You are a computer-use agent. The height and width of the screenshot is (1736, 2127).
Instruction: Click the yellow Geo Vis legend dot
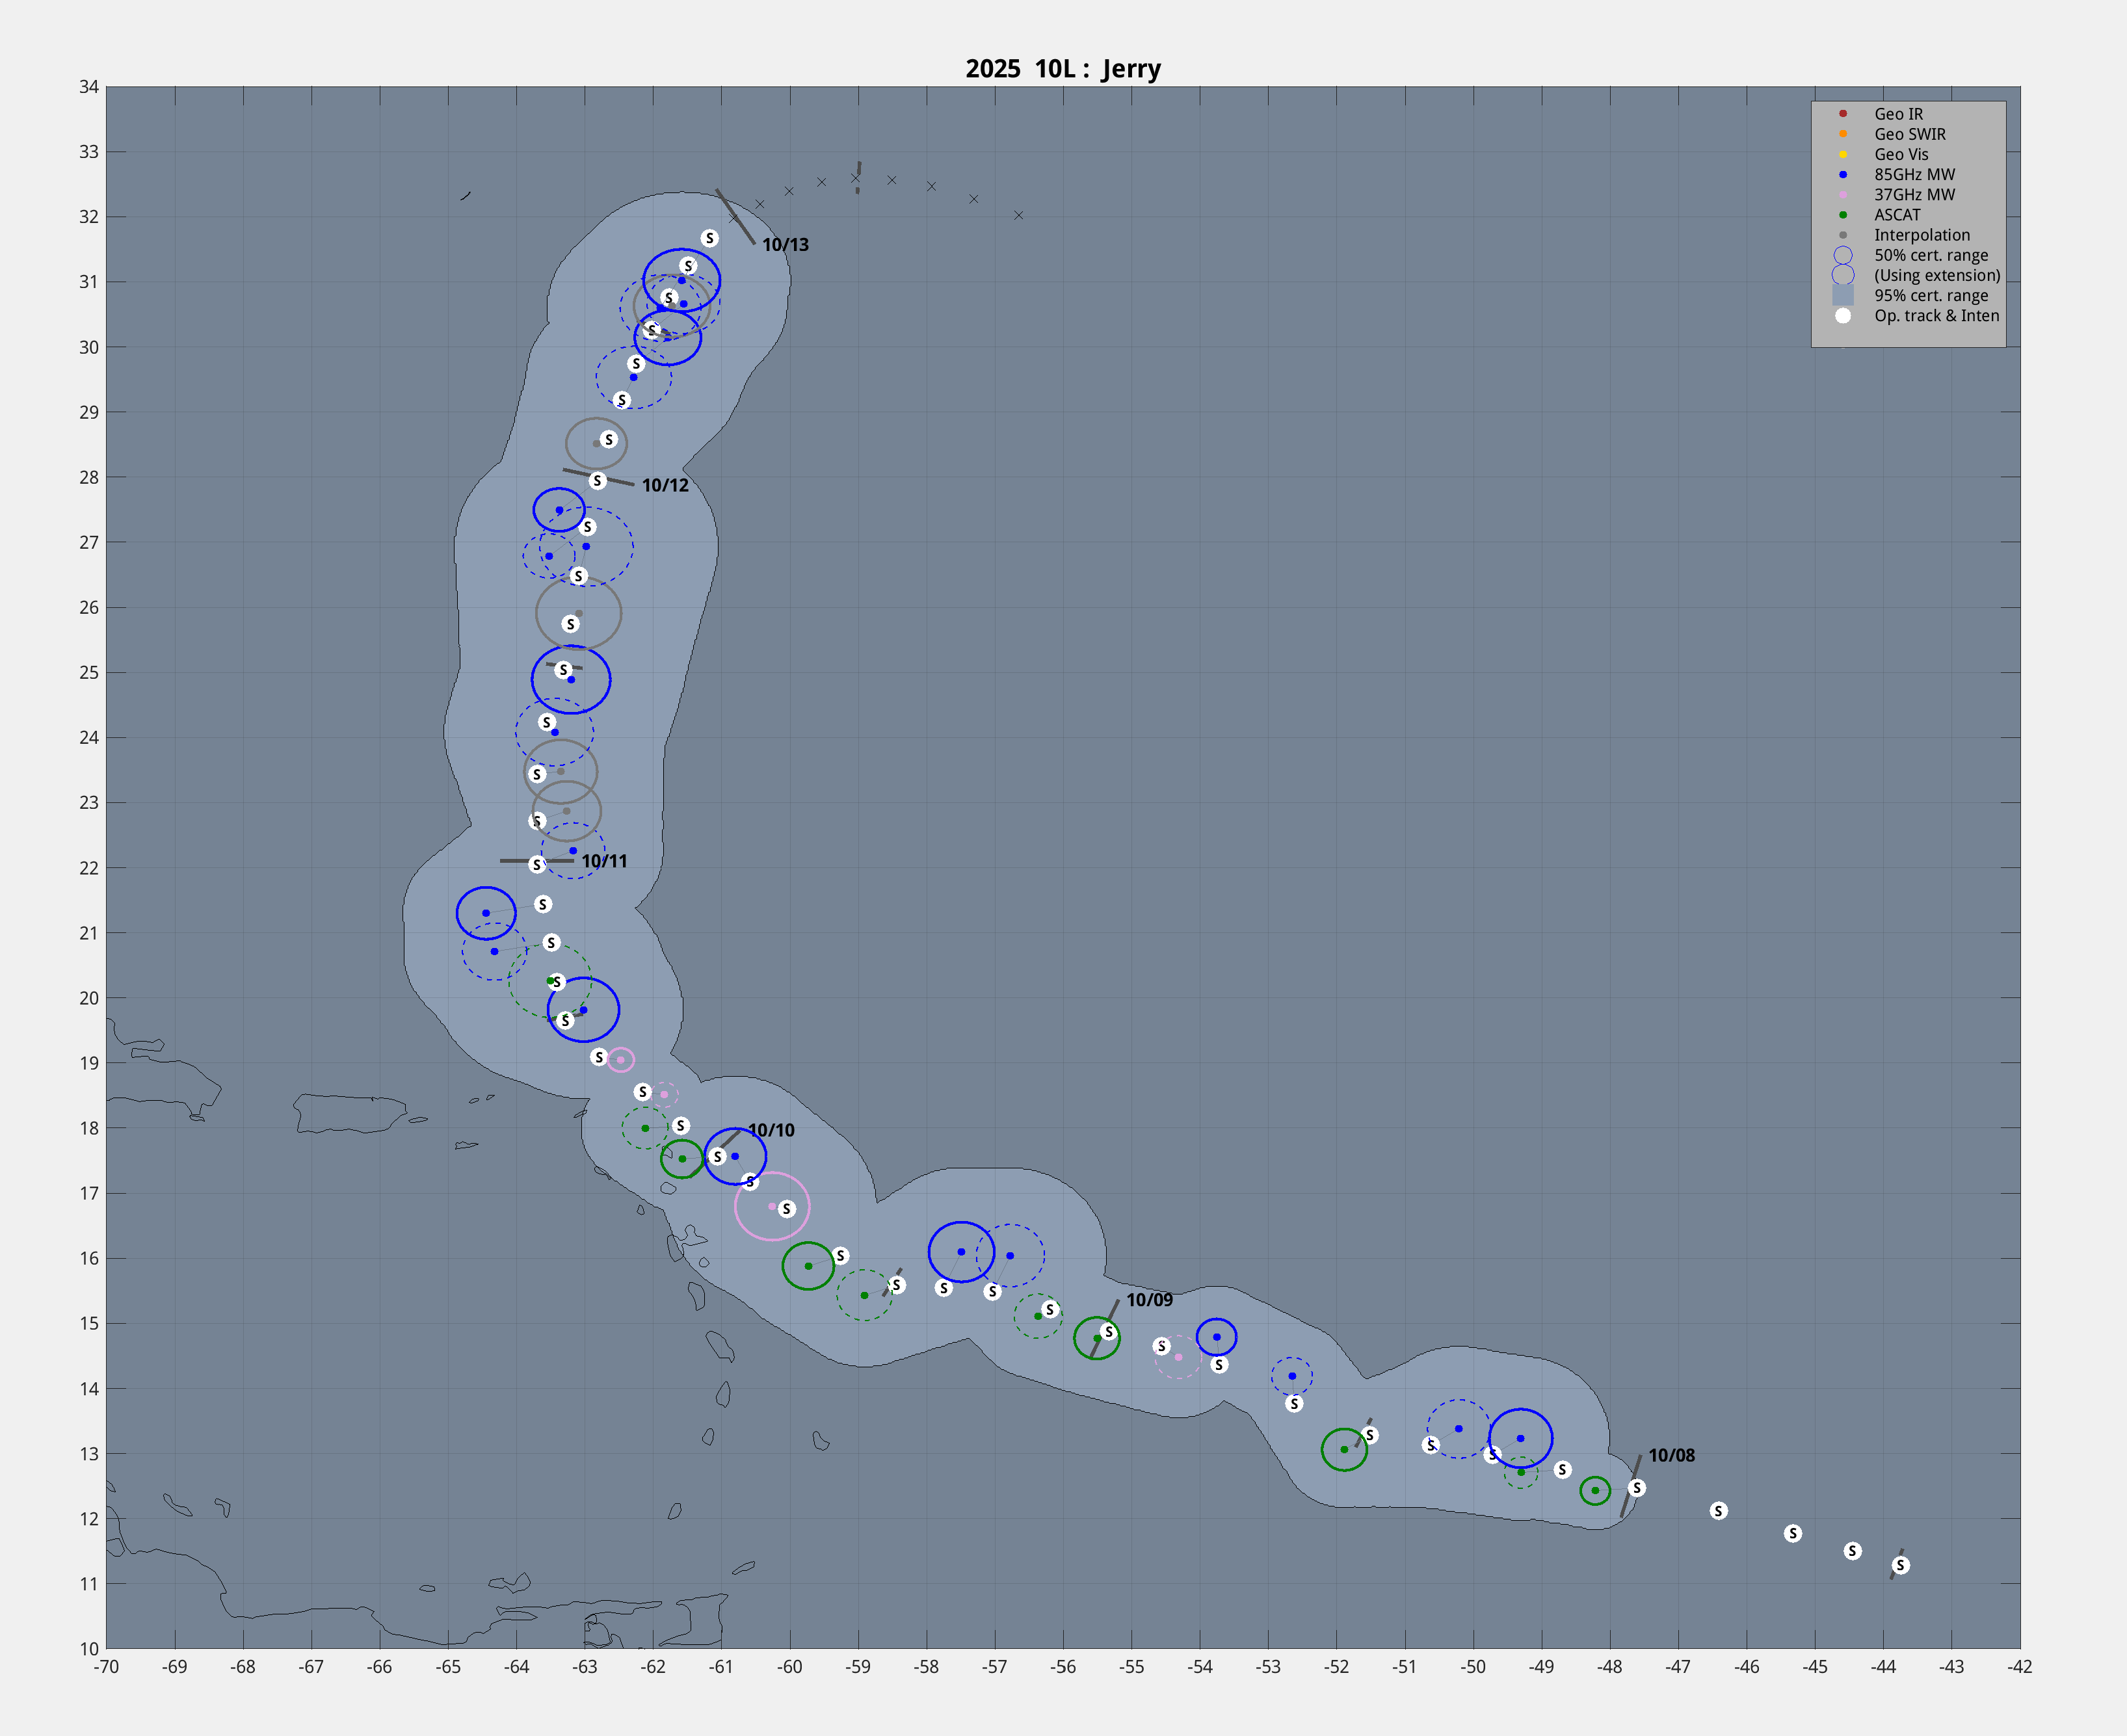[x=1842, y=154]
